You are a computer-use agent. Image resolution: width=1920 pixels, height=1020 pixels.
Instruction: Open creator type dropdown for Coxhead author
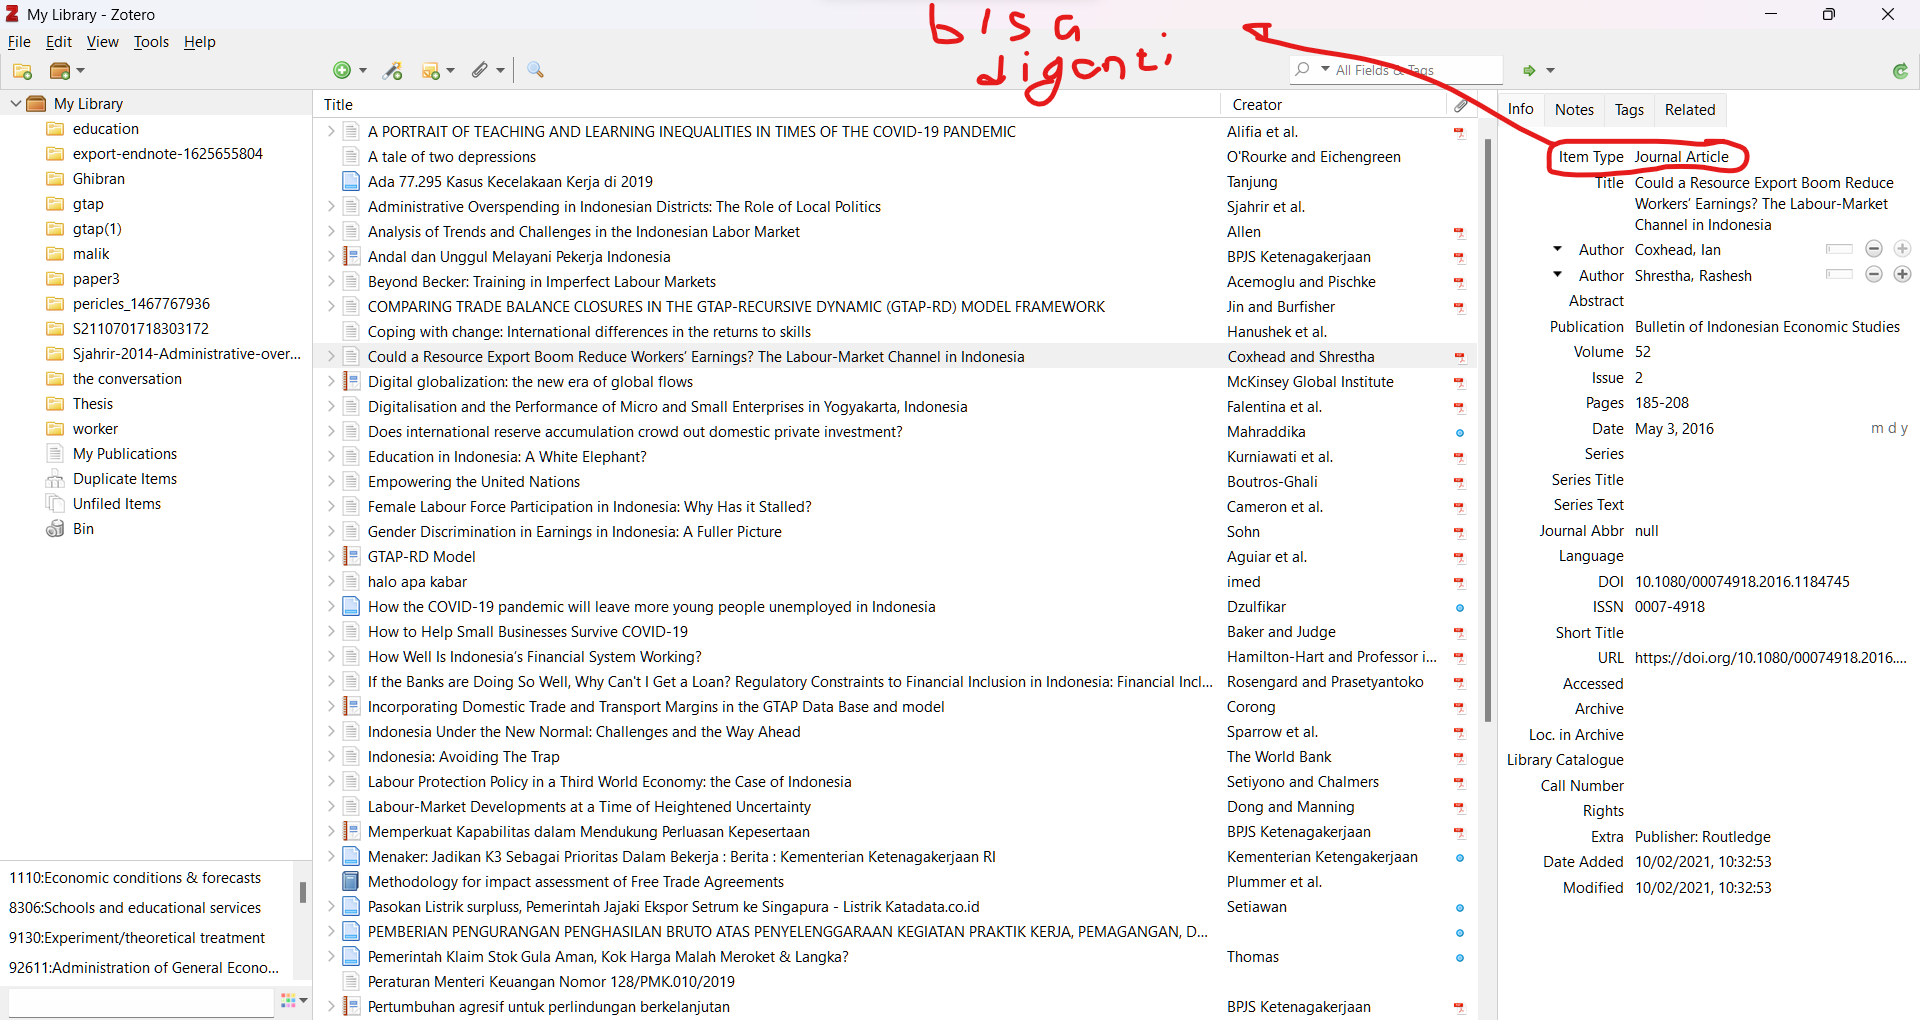pyautogui.click(x=1557, y=249)
